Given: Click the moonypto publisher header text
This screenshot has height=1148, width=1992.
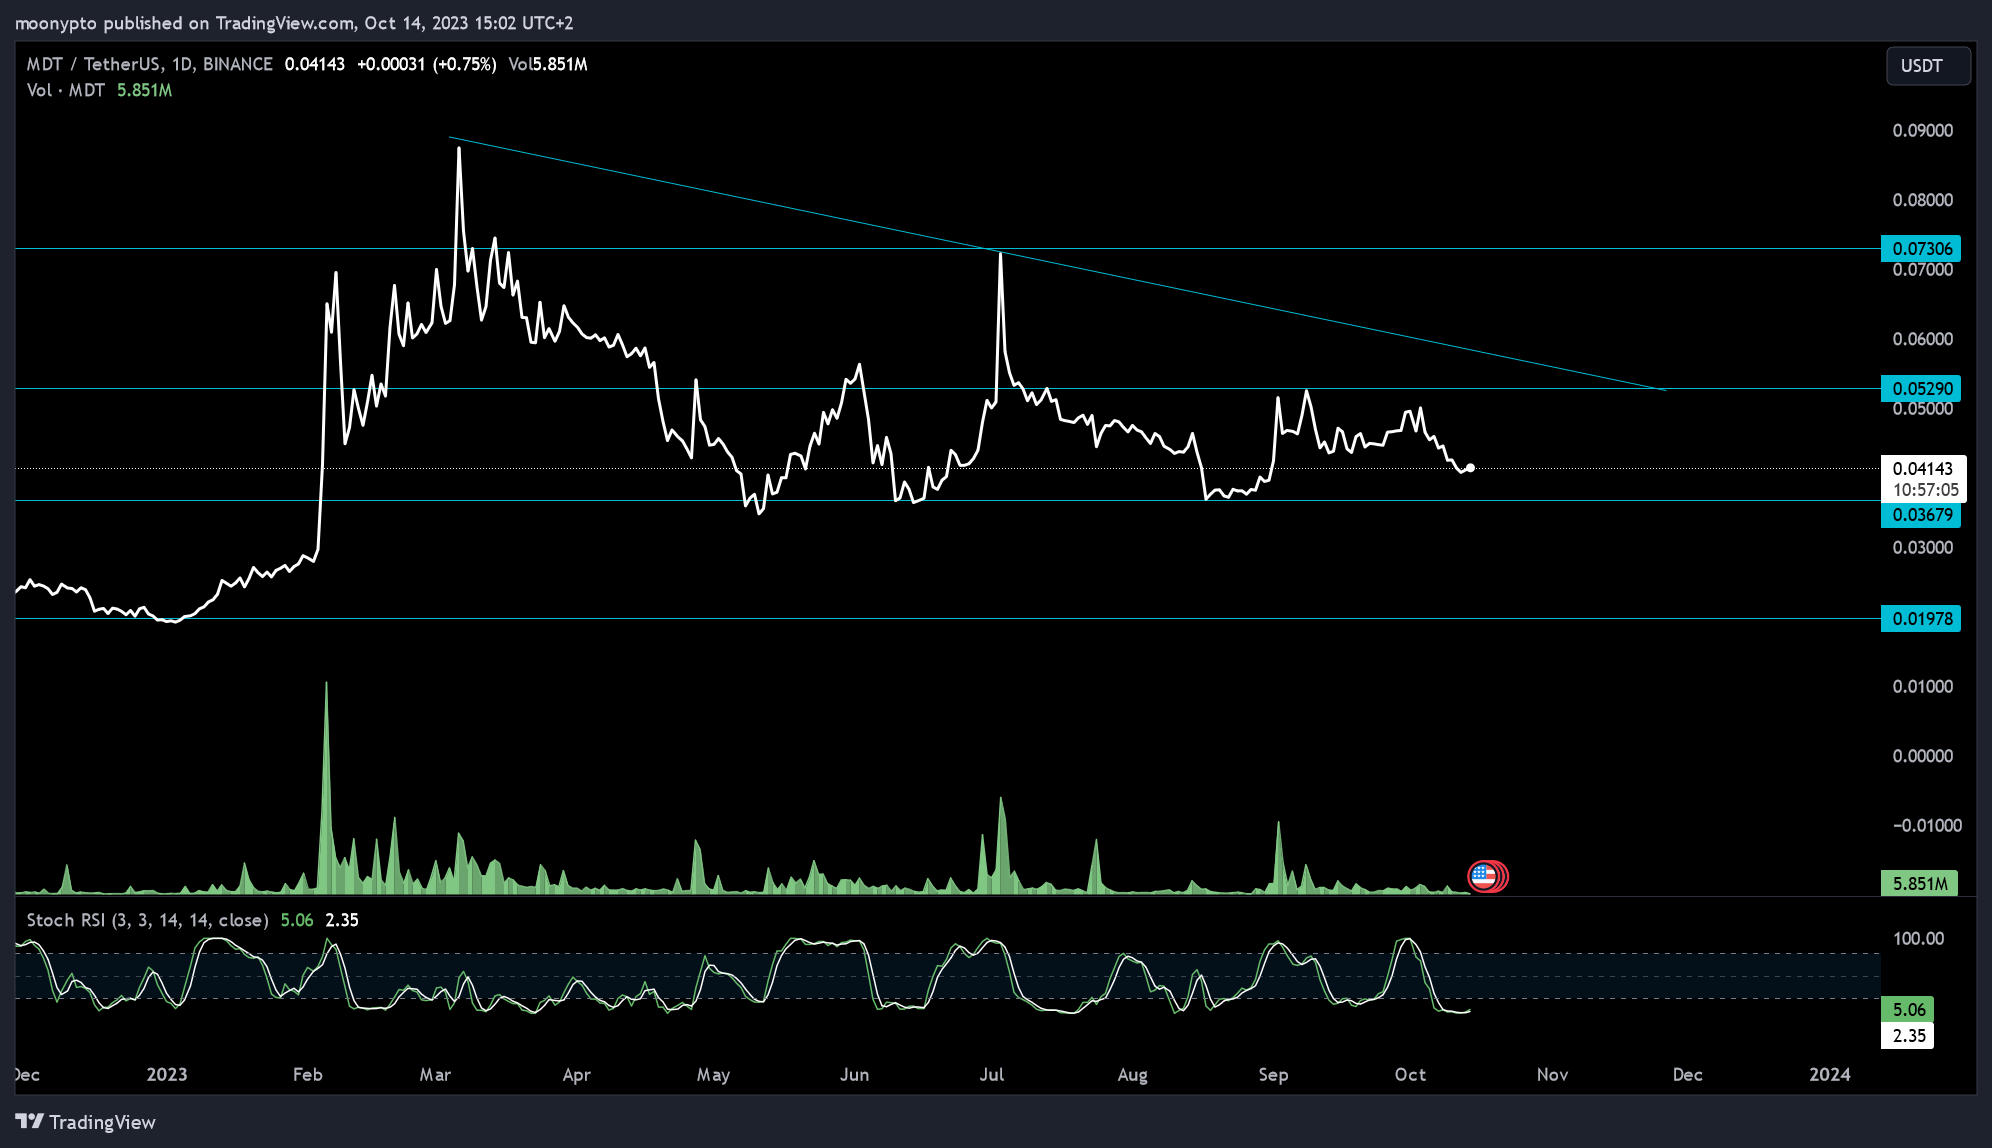Looking at the screenshot, I should [x=294, y=22].
